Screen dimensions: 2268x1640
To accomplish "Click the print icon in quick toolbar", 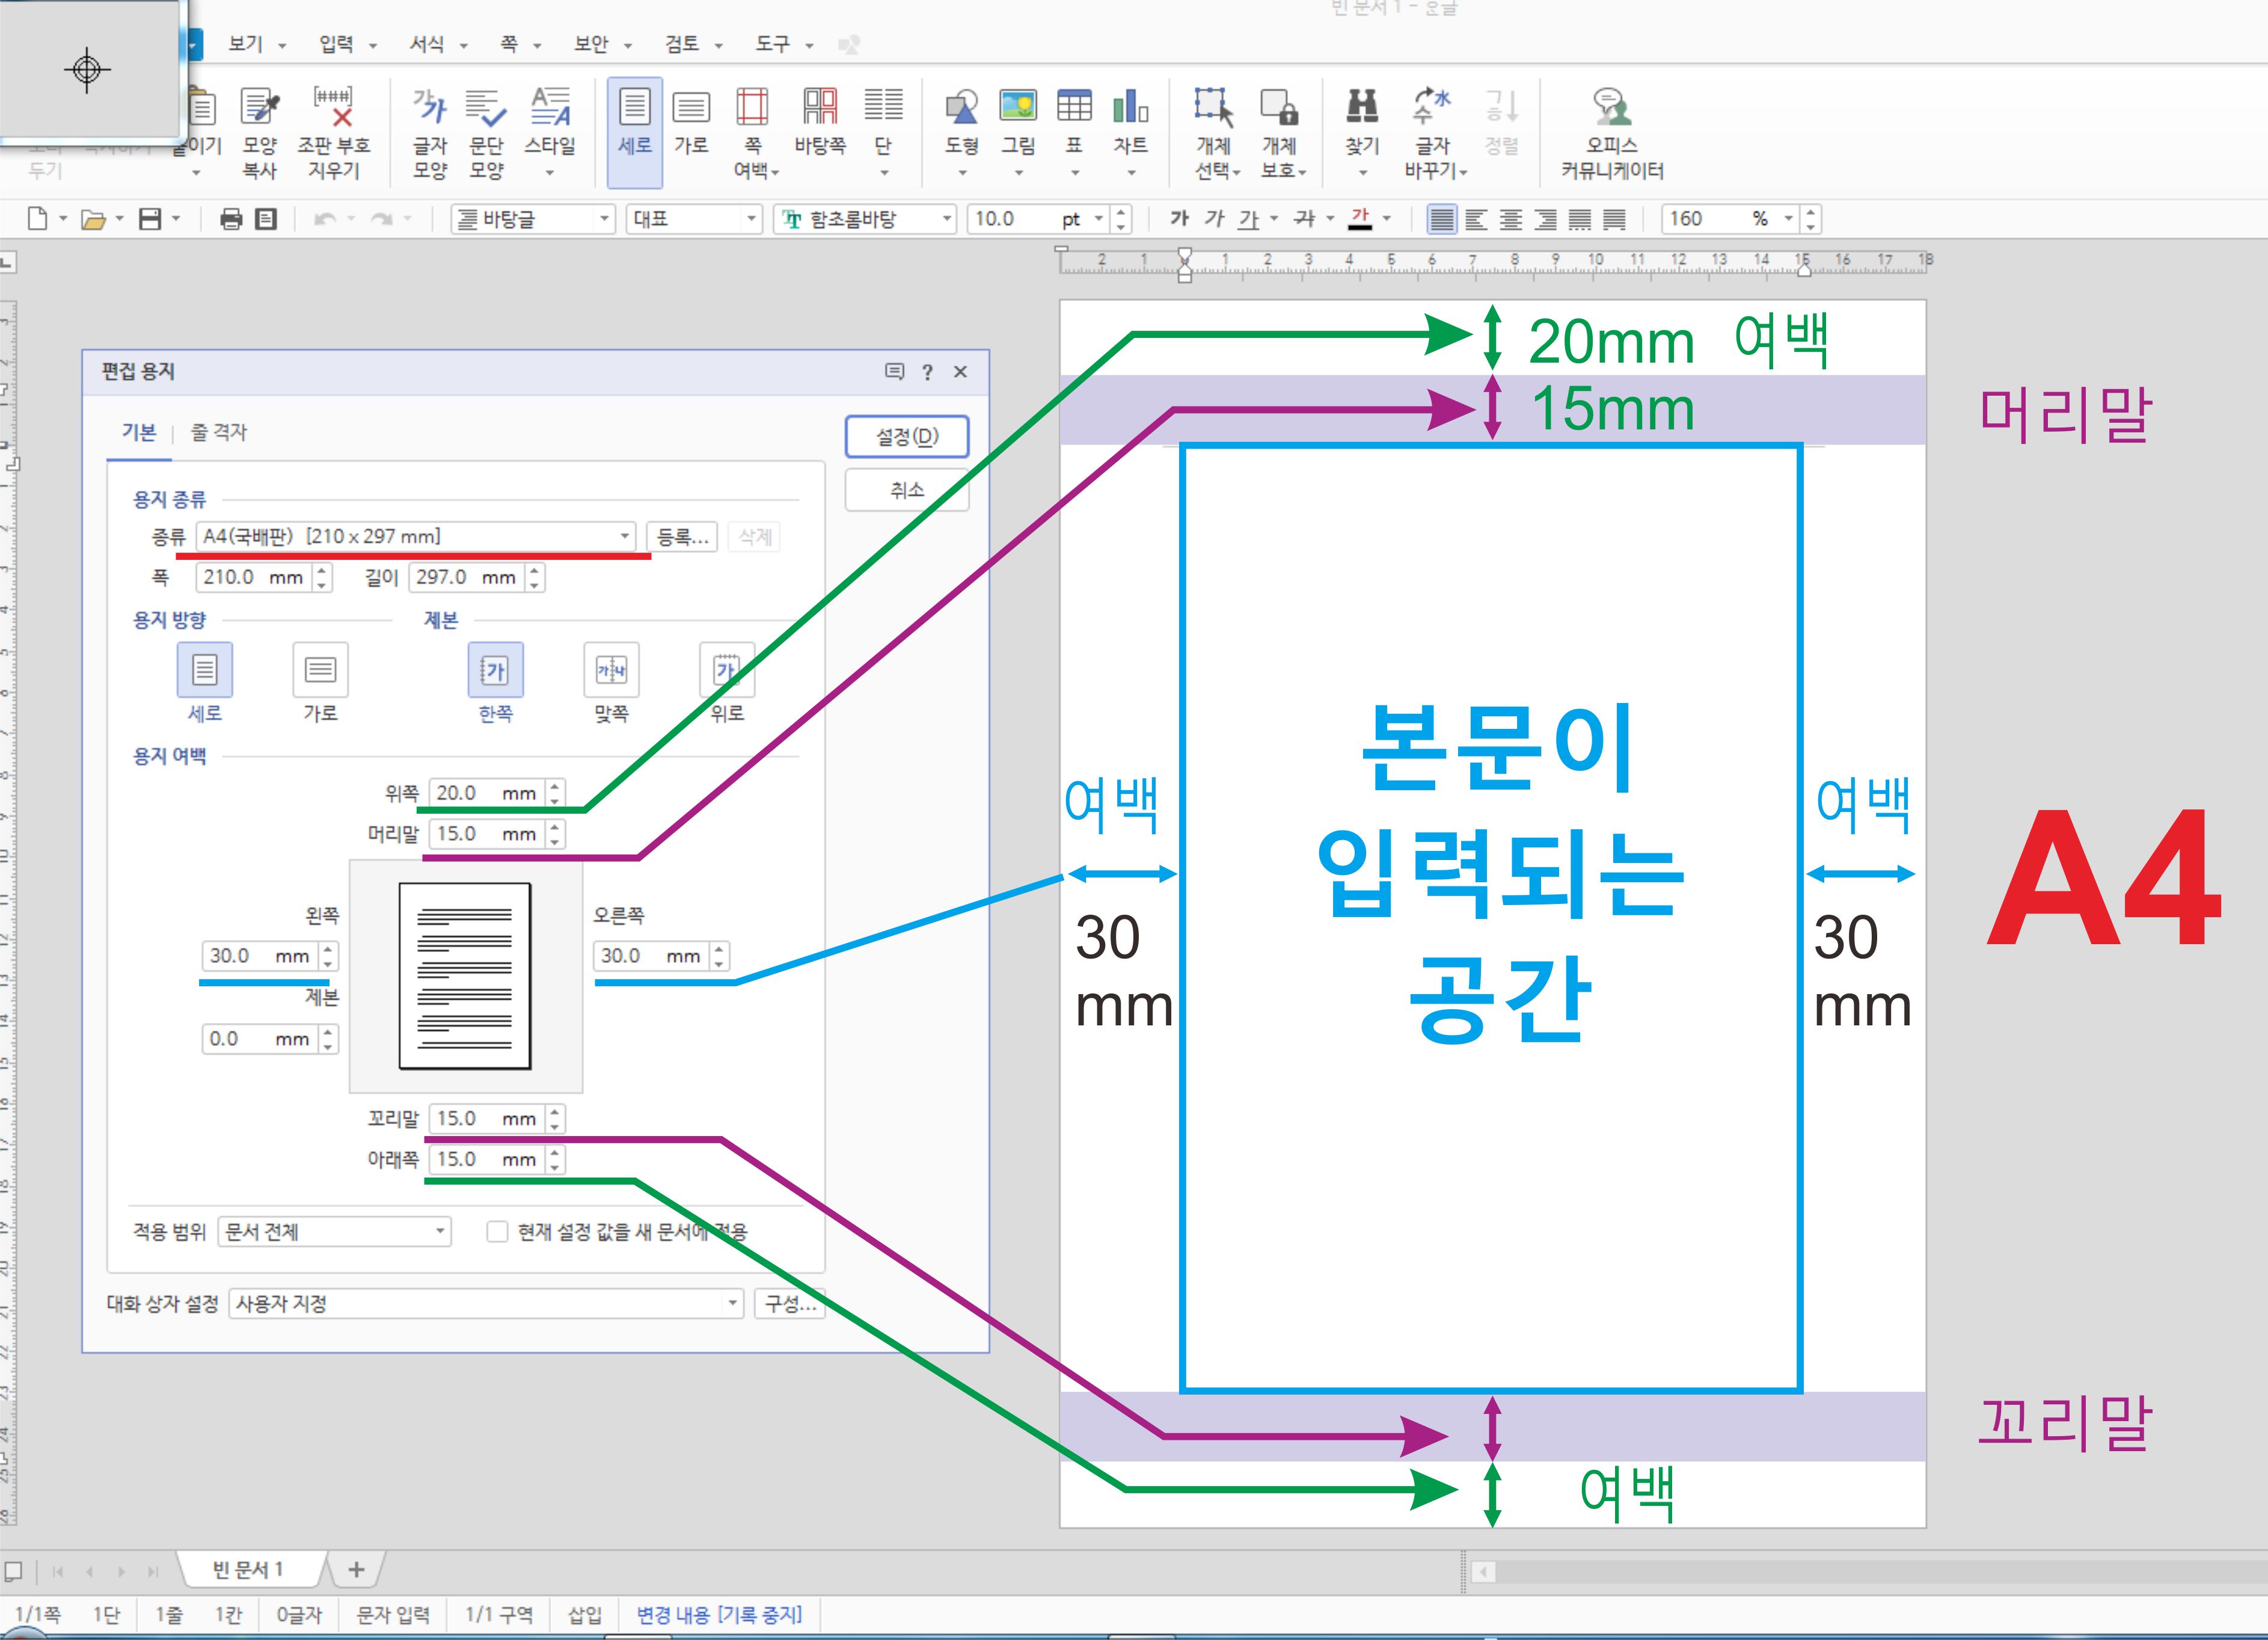I will coord(231,219).
